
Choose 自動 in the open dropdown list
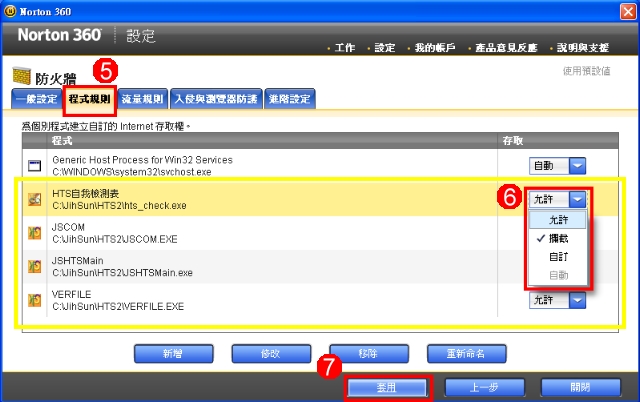[558, 275]
